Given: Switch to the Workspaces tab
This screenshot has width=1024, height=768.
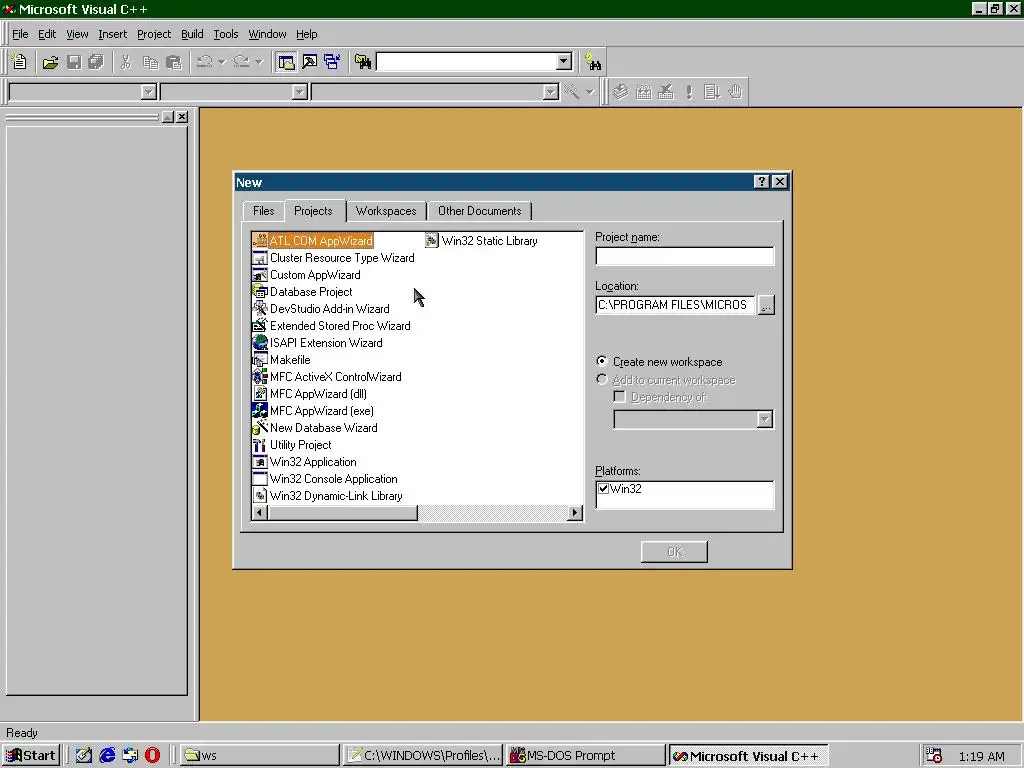Looking at the screenshot, I should click(x=386, y=211).
